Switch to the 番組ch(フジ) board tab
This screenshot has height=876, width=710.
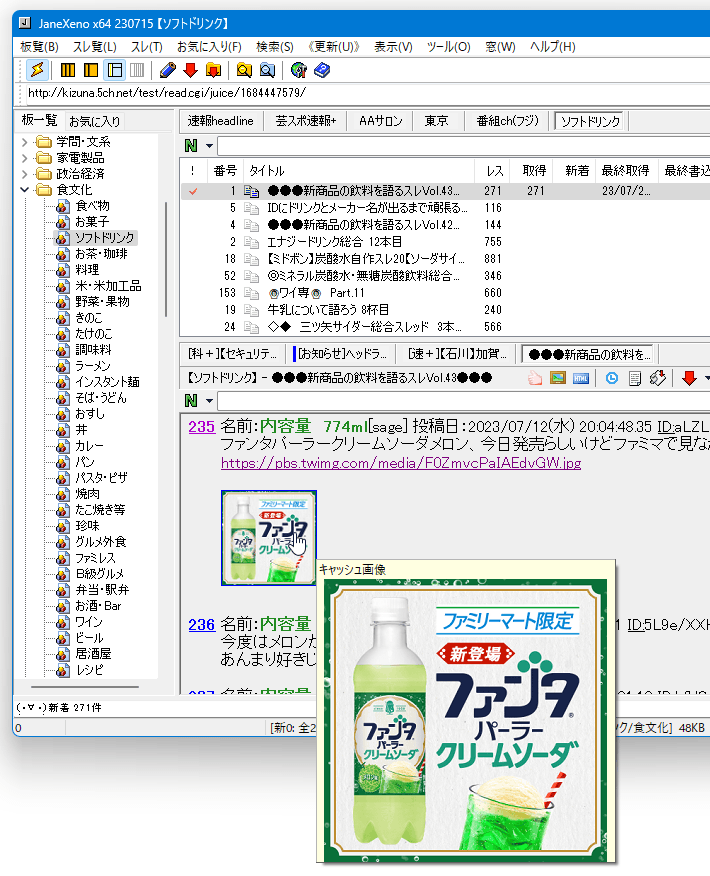507,121
